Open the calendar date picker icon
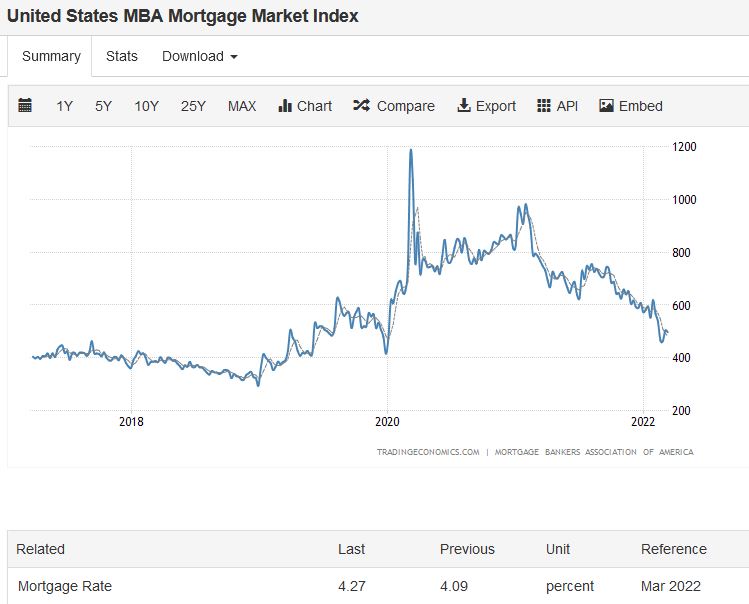The width and height of the screenshot is (749, 604). click(x=26, y=106)
